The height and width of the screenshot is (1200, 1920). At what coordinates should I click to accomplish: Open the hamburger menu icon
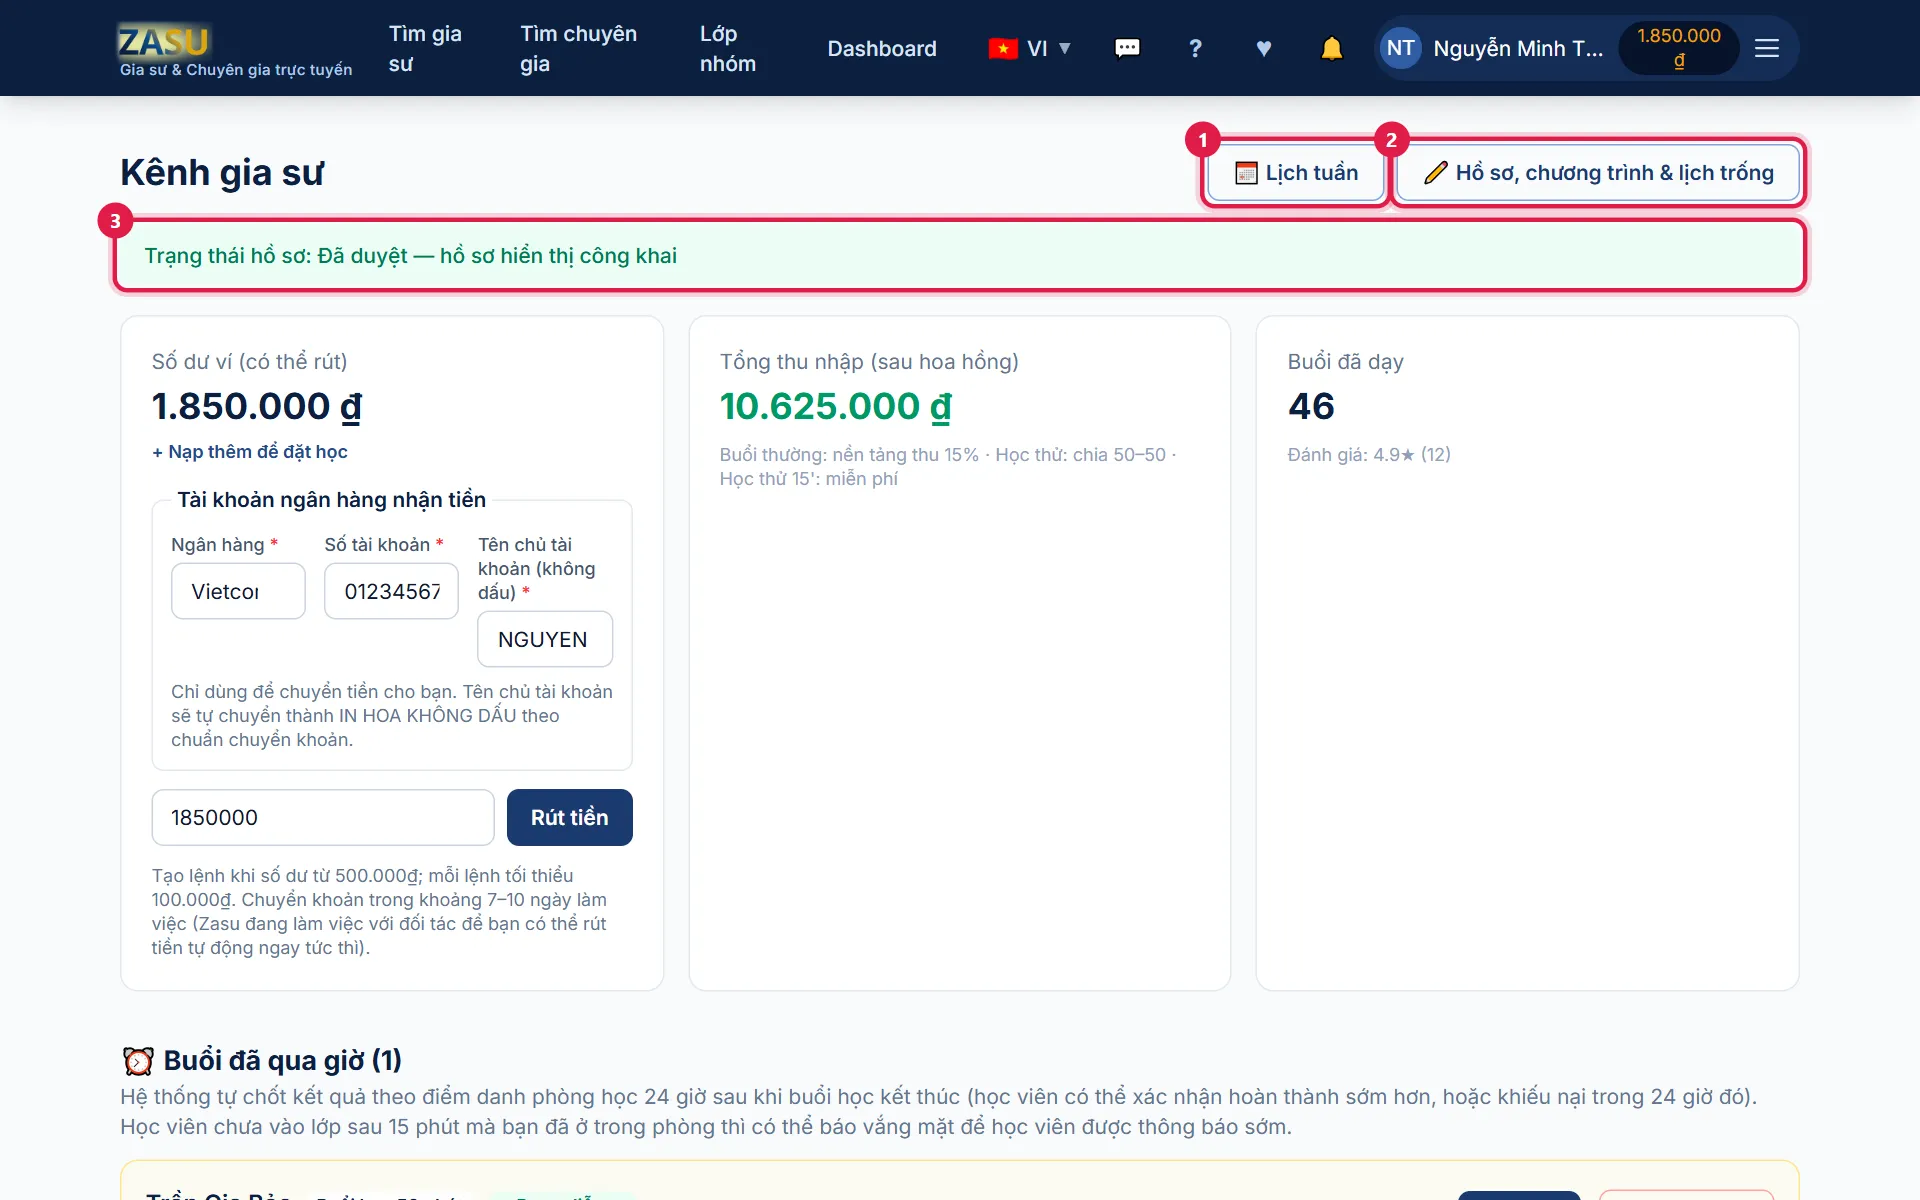click(1767, 48)
